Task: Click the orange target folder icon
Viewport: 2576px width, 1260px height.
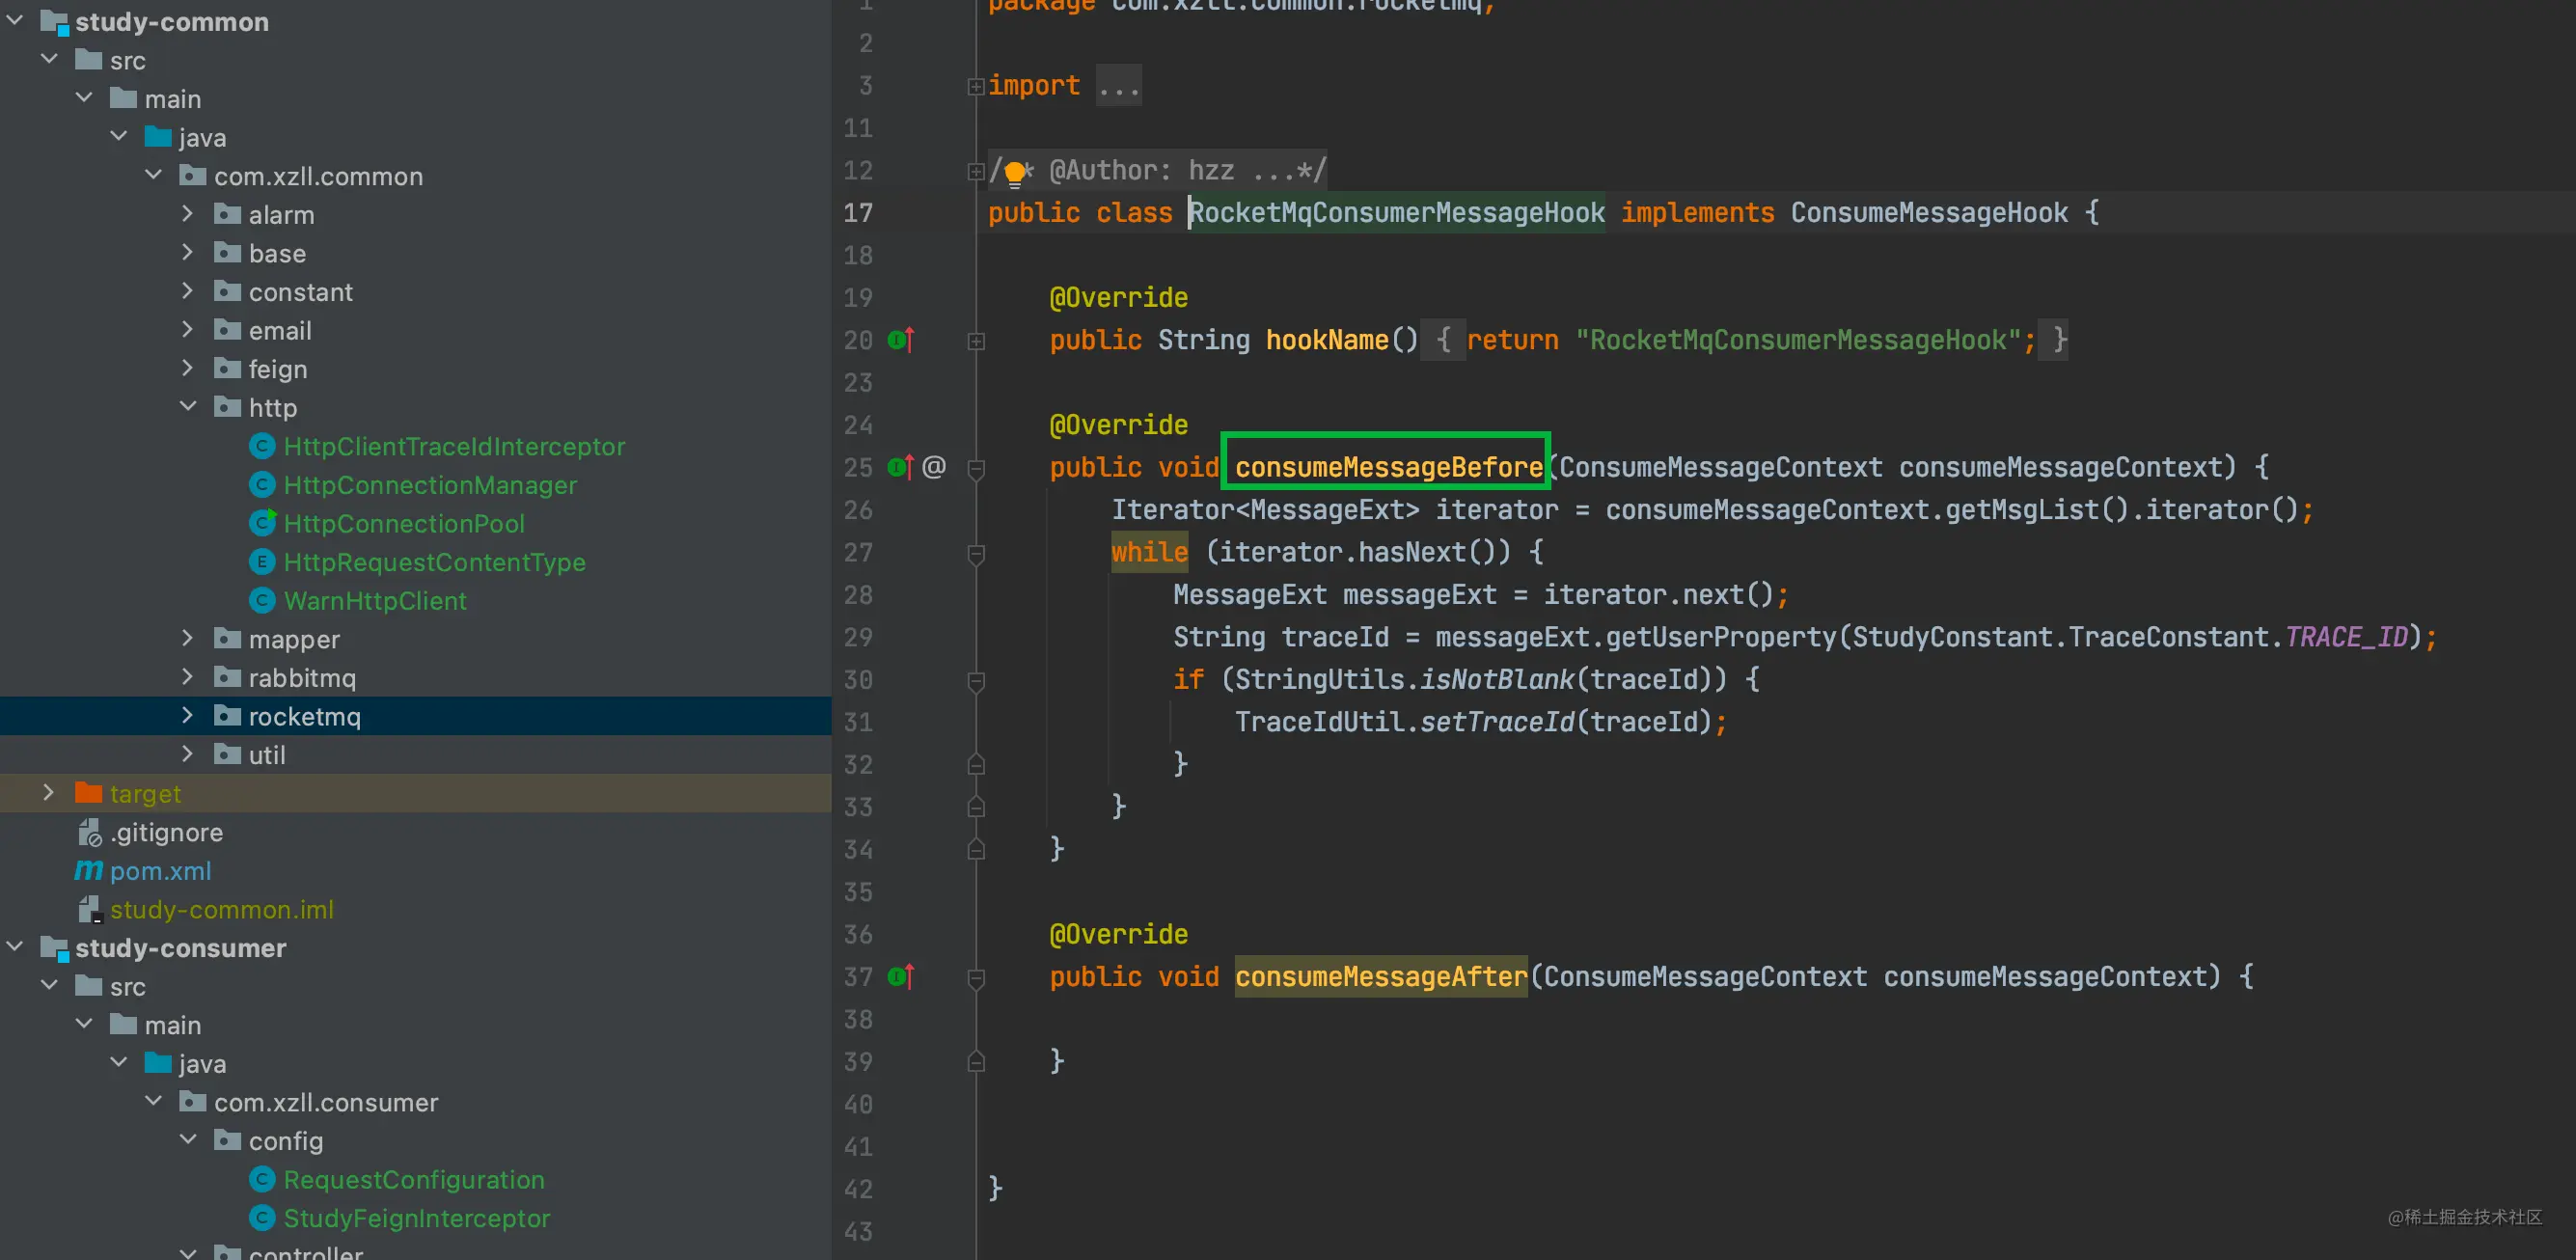Action: 89,793
